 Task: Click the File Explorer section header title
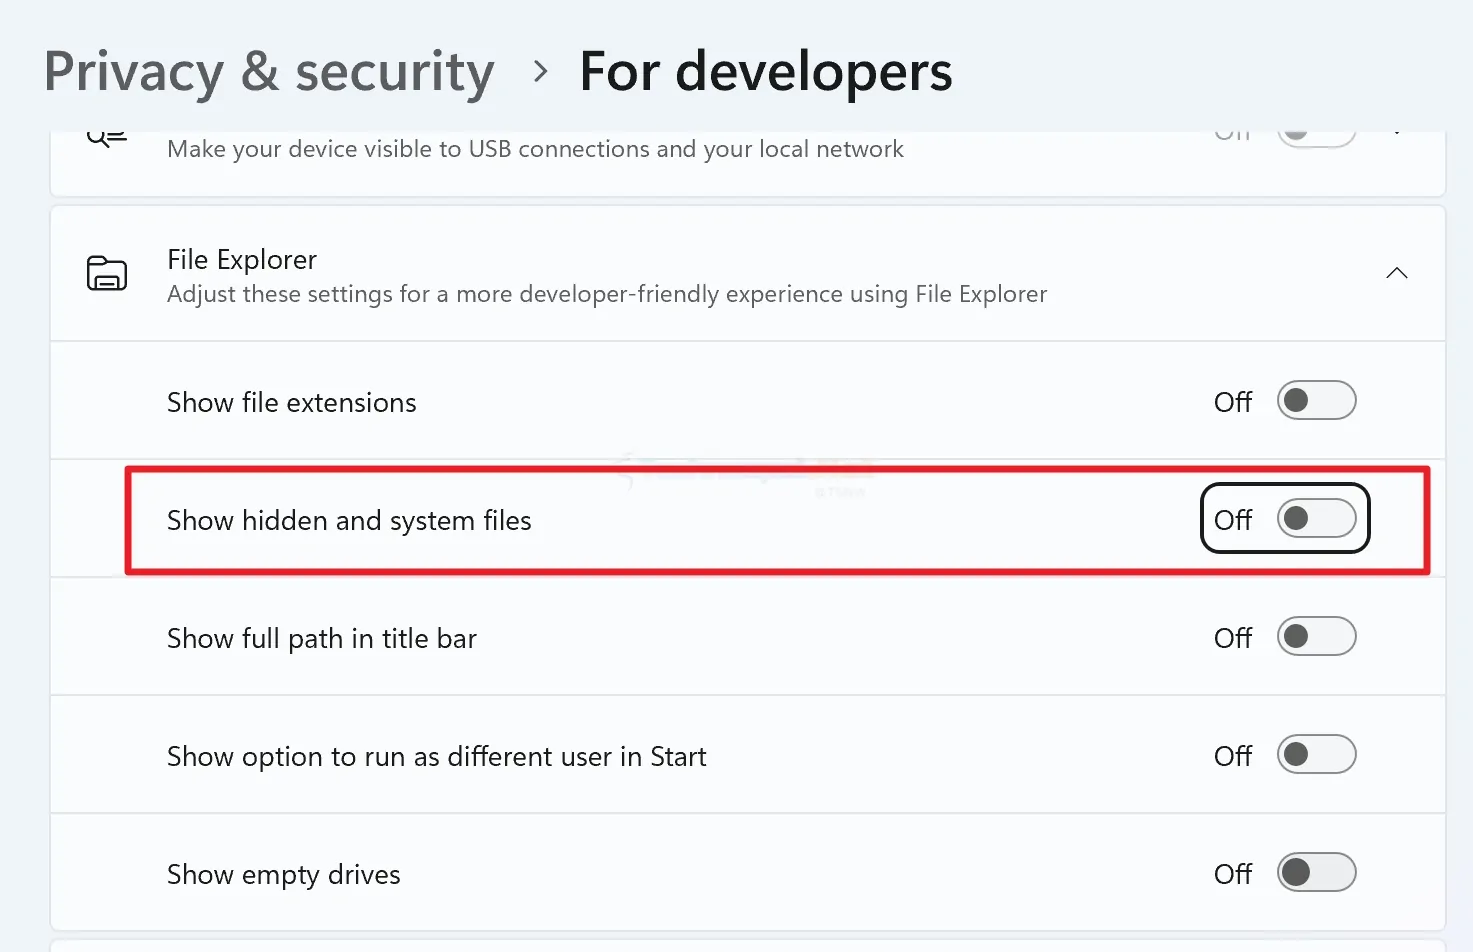click(242, 260)
